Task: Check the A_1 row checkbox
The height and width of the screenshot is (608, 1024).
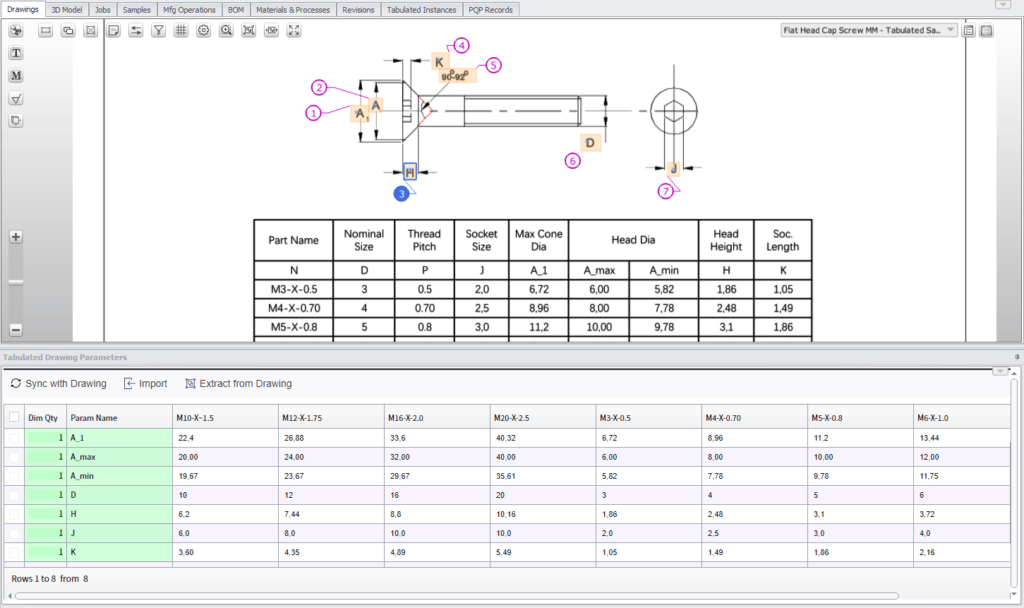Action: (x=13, y=437)
